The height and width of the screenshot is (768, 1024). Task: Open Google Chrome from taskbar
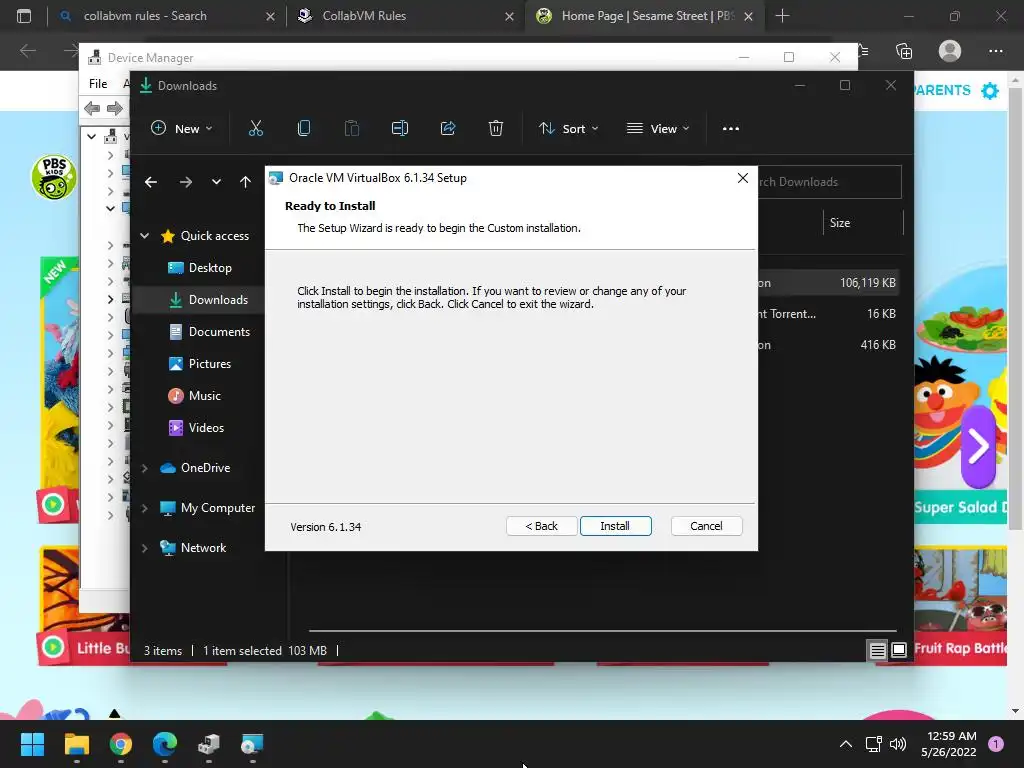tap(121, 744)
